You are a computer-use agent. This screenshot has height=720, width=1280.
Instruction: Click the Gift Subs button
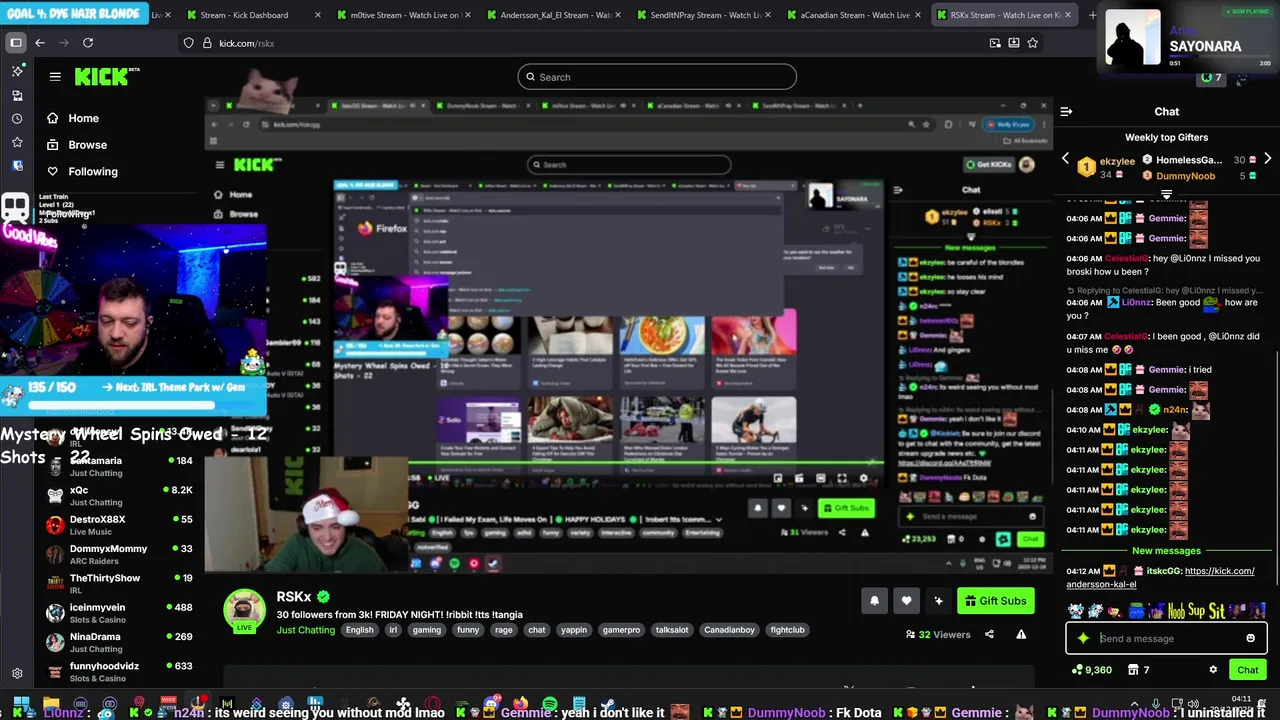995,601
